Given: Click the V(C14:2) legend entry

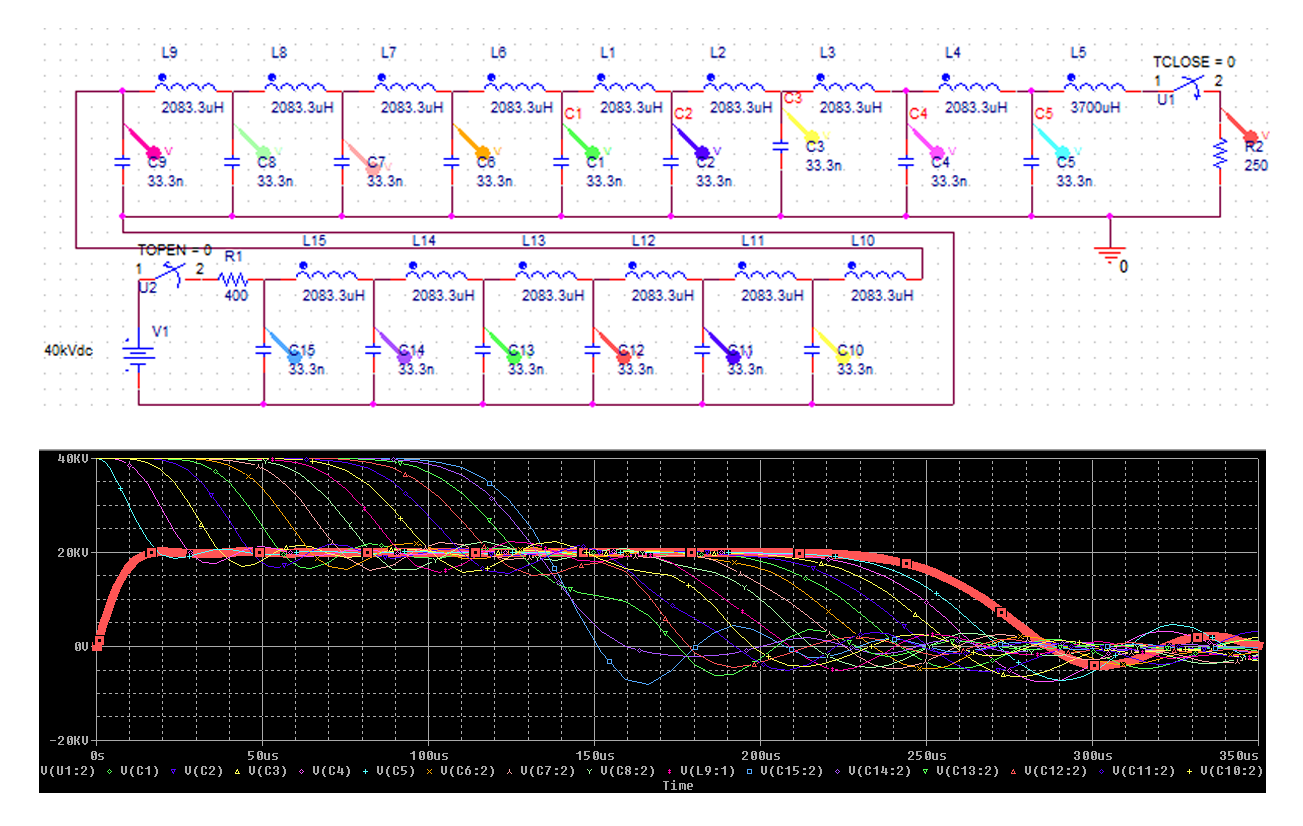Looking at the screenshot, I should pyautogui.click(x=878, y=771).
